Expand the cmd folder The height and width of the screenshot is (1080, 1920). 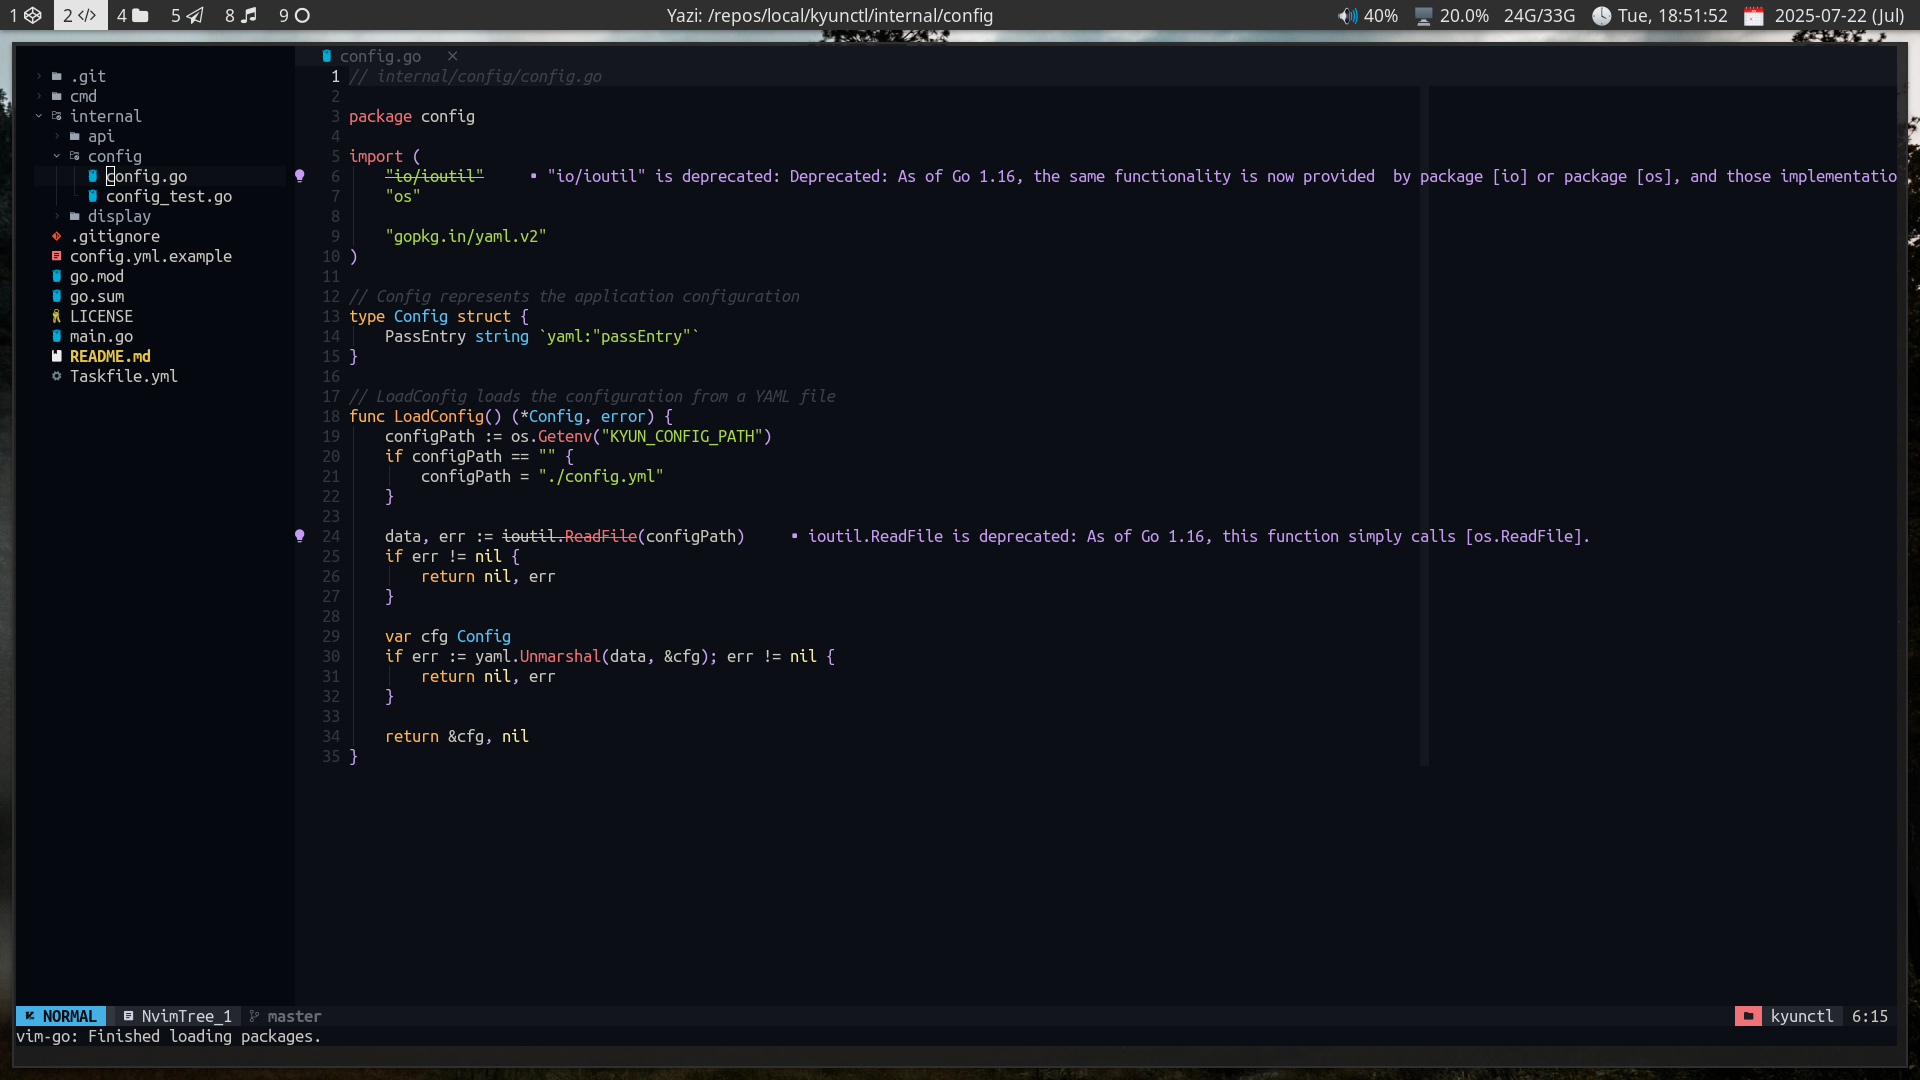pos(39,97)
